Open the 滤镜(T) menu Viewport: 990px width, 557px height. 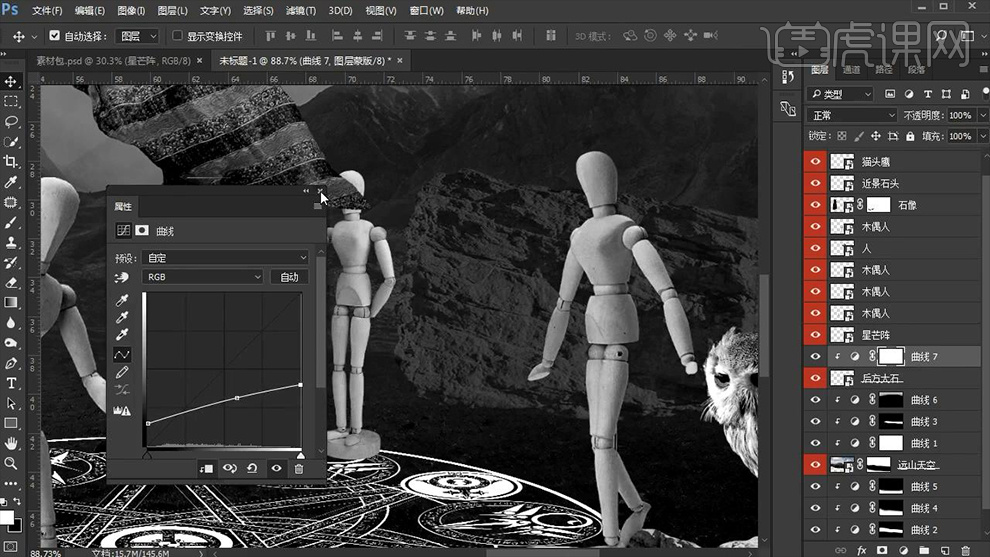(301, 11)
